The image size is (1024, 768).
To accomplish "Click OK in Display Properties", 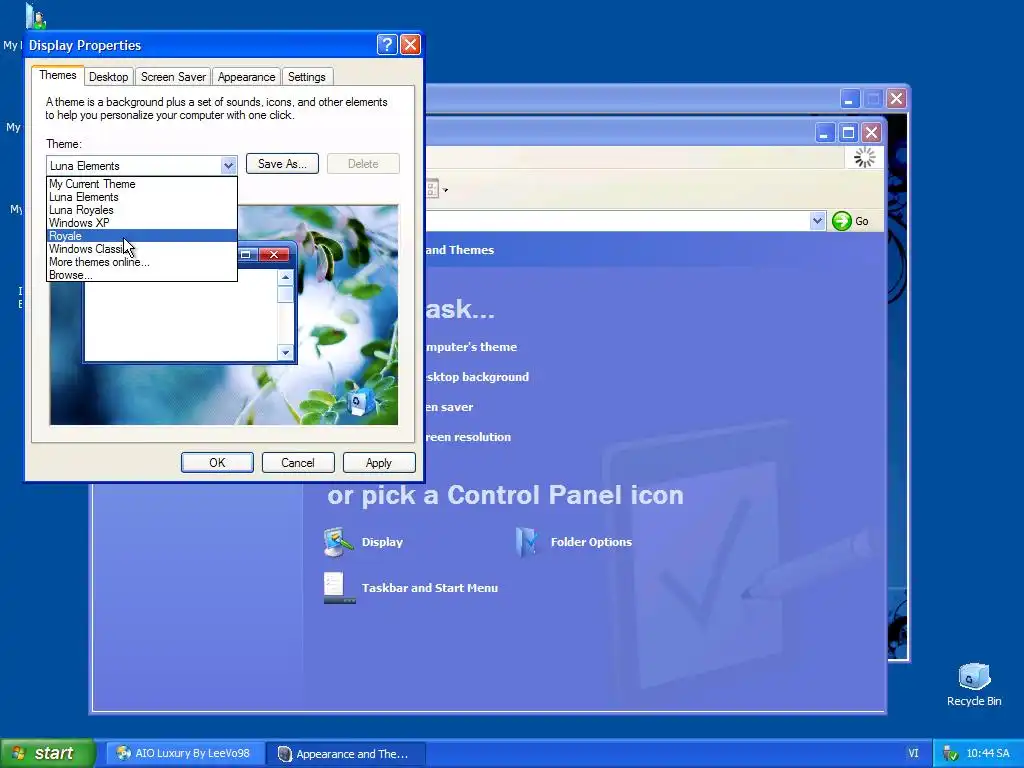I will pyautogui.click(x=217, y=462).
